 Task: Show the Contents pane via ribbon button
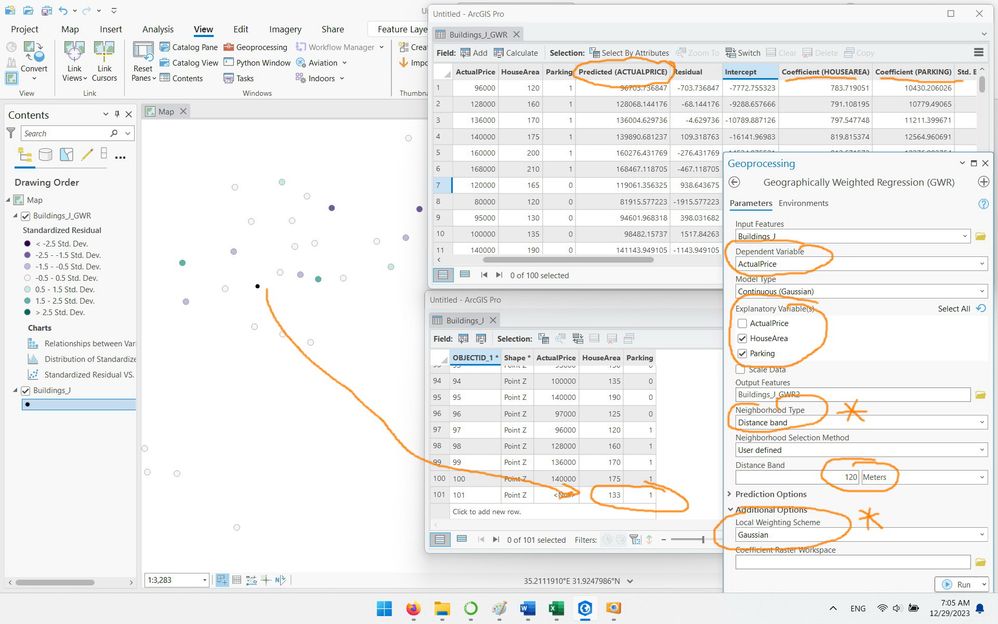click(x=181, y=78)
